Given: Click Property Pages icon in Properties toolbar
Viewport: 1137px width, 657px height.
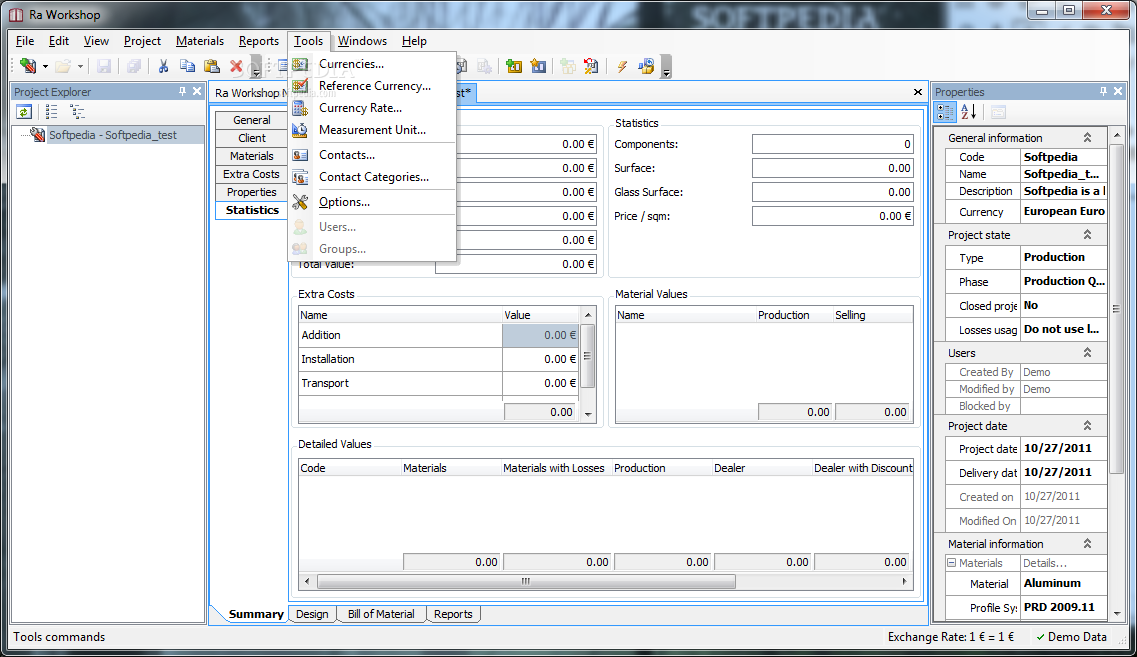Looking at the screenshot, I should pyautogui.click(x=999, y=112).
